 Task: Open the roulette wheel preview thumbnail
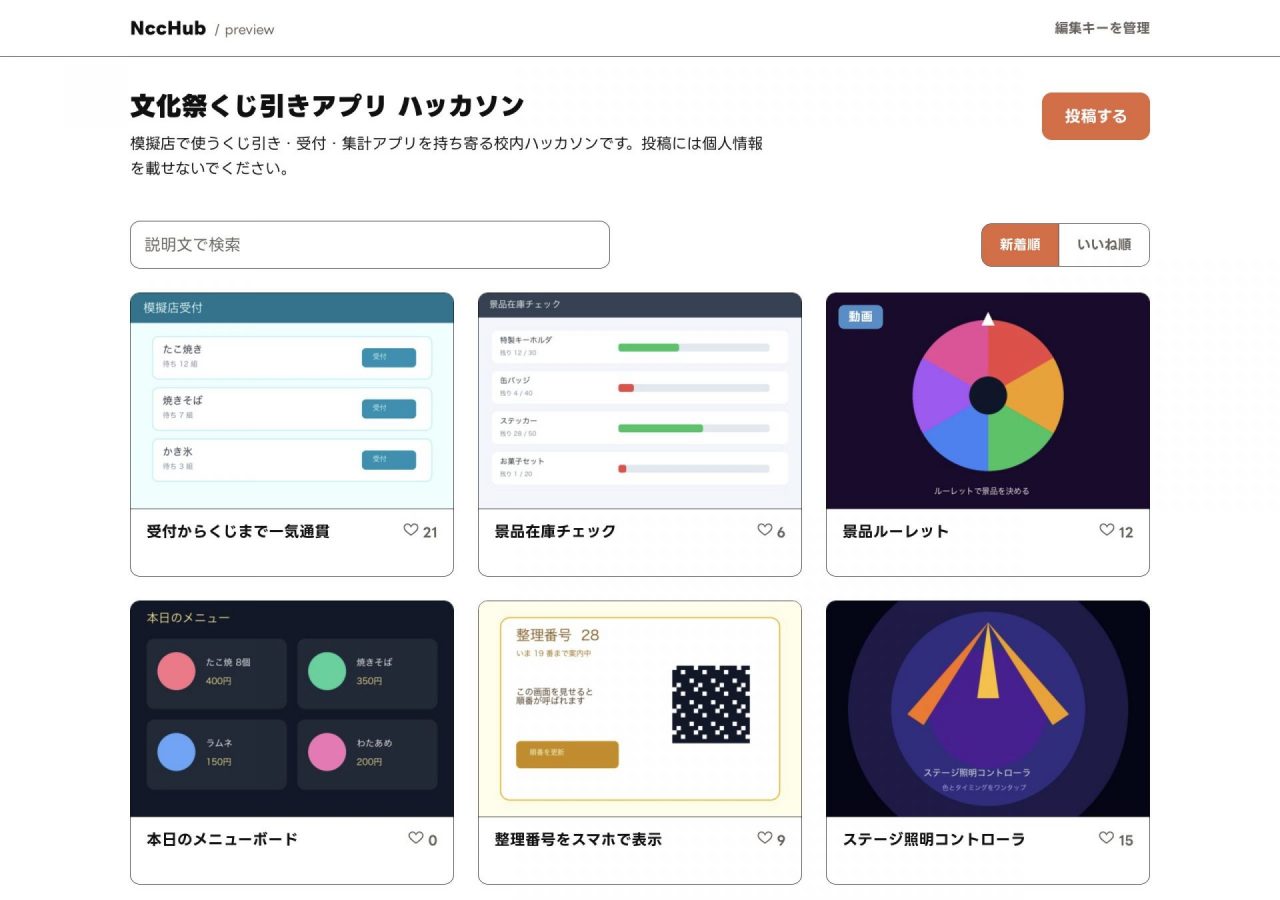tap(988, 401)
